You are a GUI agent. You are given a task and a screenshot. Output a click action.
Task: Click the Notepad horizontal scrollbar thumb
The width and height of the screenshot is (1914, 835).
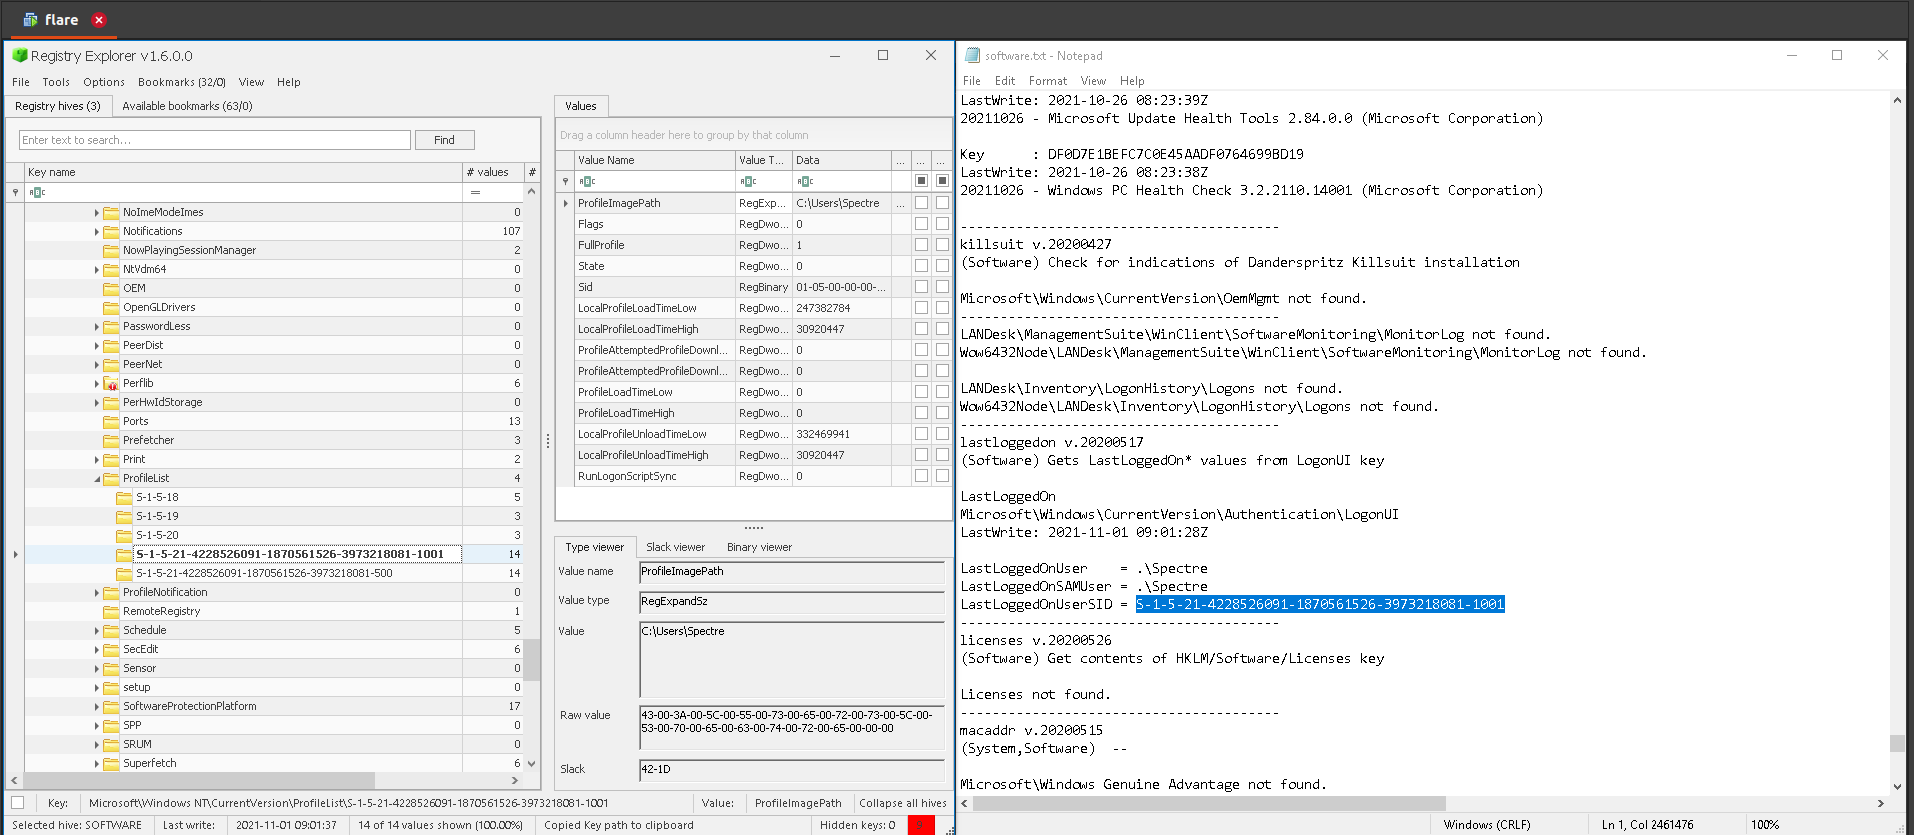tap(1209, 803)
